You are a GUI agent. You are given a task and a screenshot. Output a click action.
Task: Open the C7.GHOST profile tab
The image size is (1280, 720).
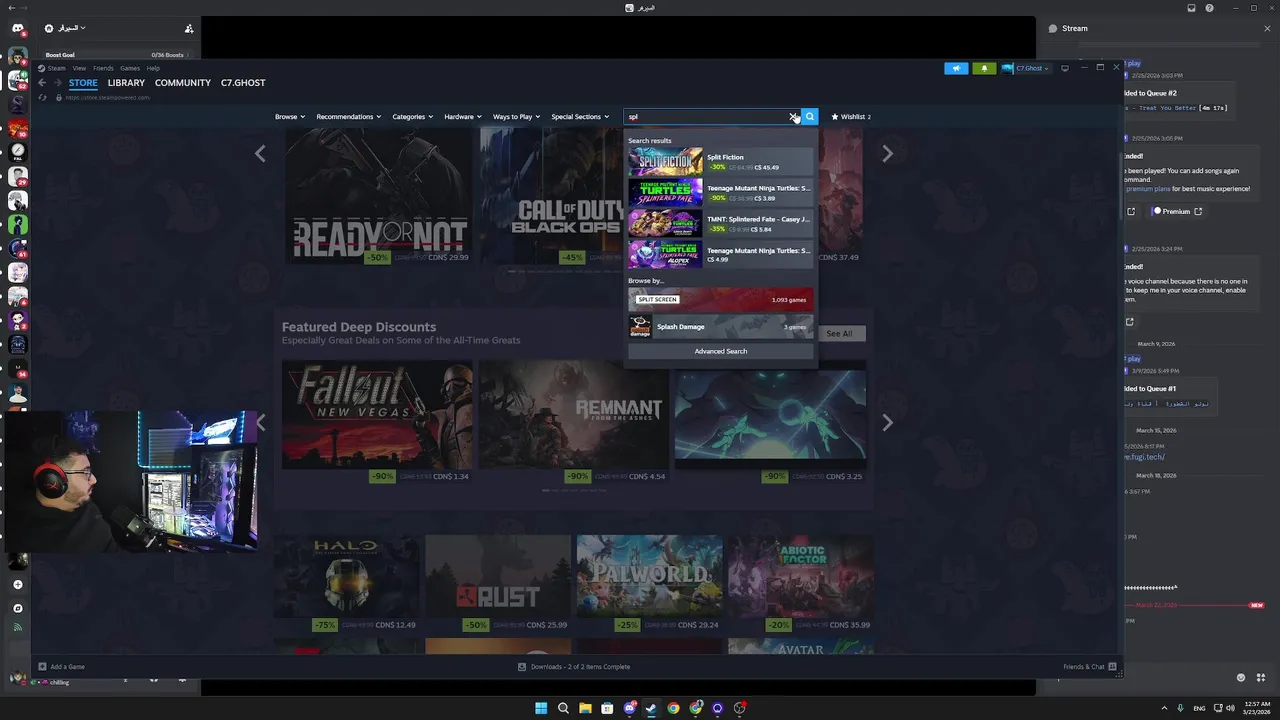pyautogui.click(x=243, y=83)
